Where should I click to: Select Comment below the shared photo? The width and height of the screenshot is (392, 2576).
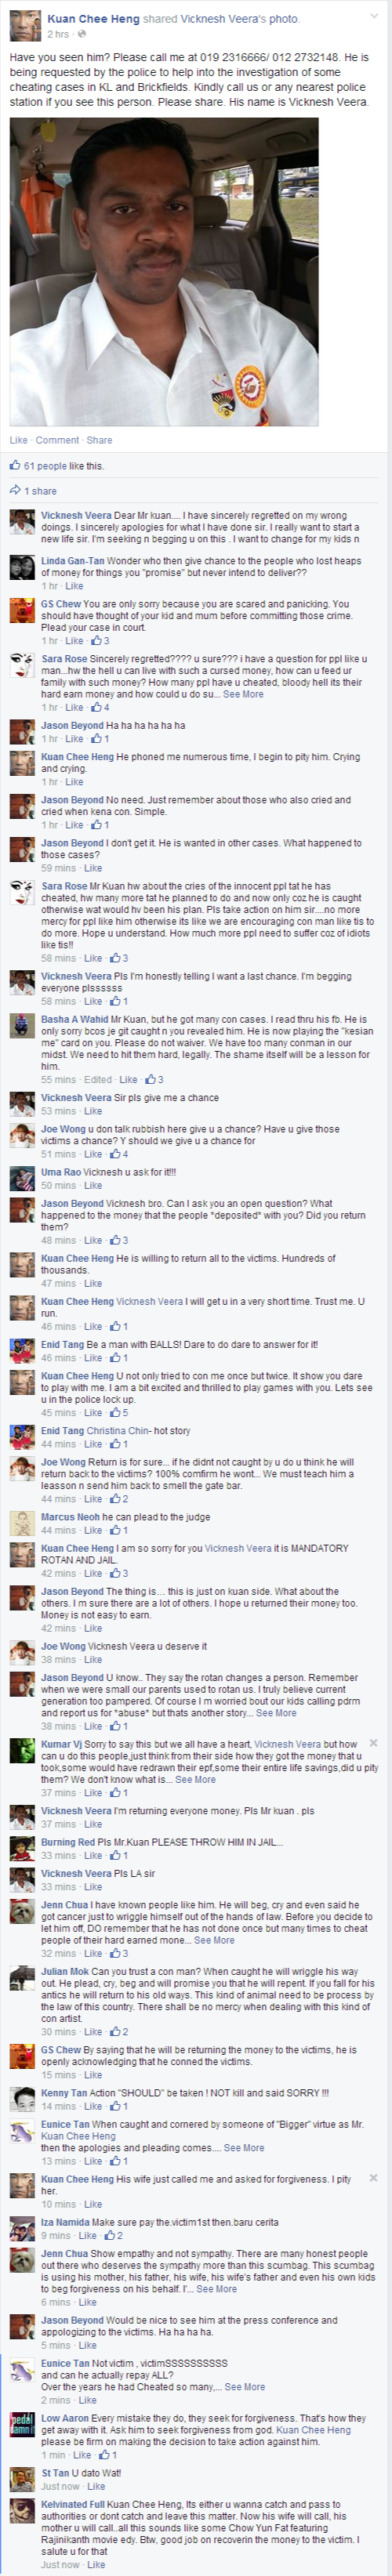coord(57,440)
